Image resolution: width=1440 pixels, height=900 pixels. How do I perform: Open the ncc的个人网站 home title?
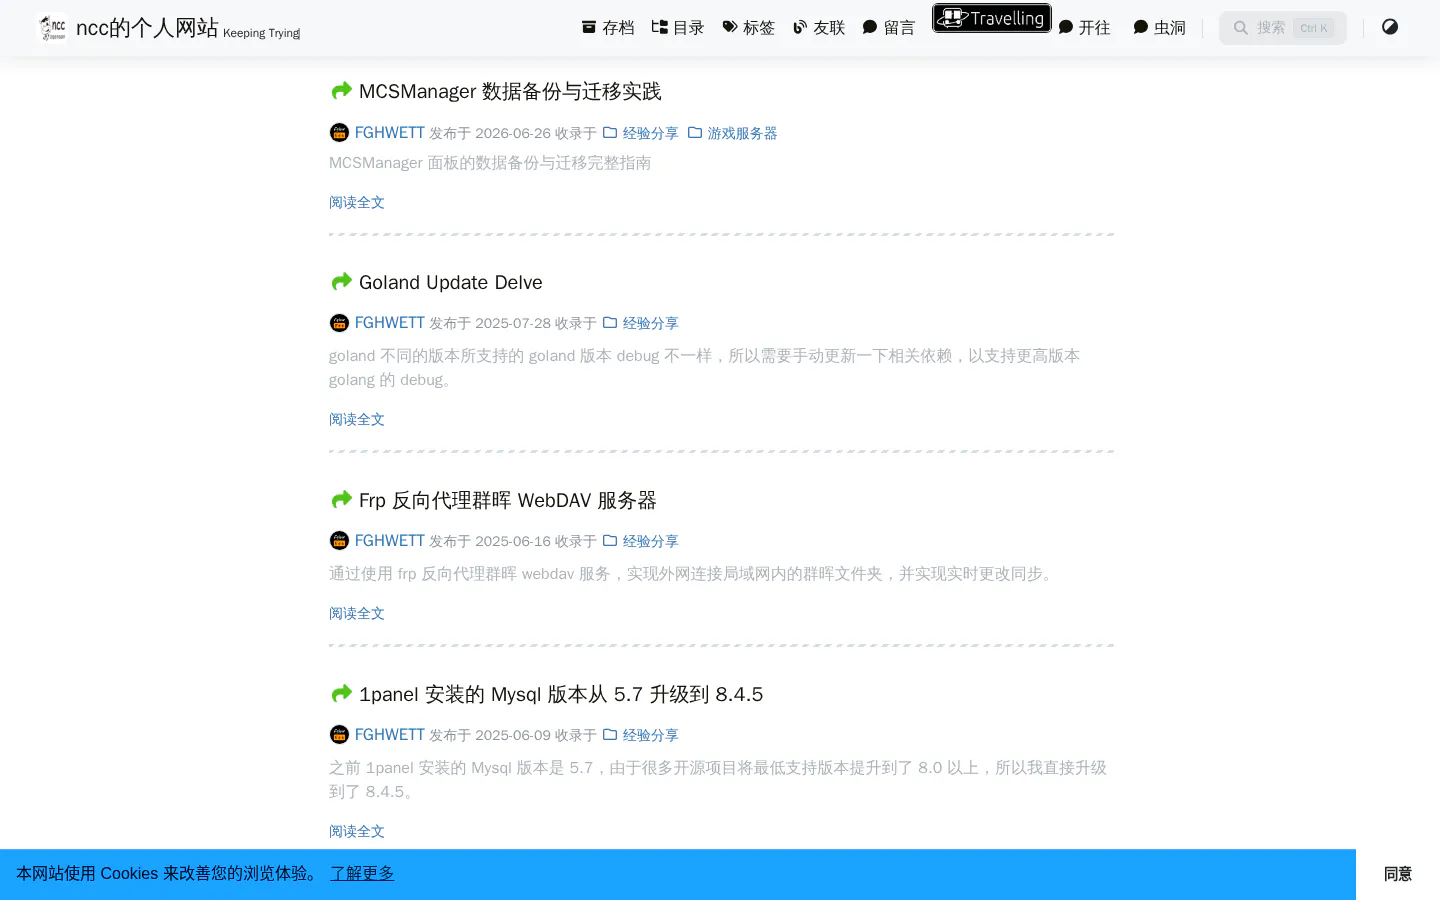[147, 28]
